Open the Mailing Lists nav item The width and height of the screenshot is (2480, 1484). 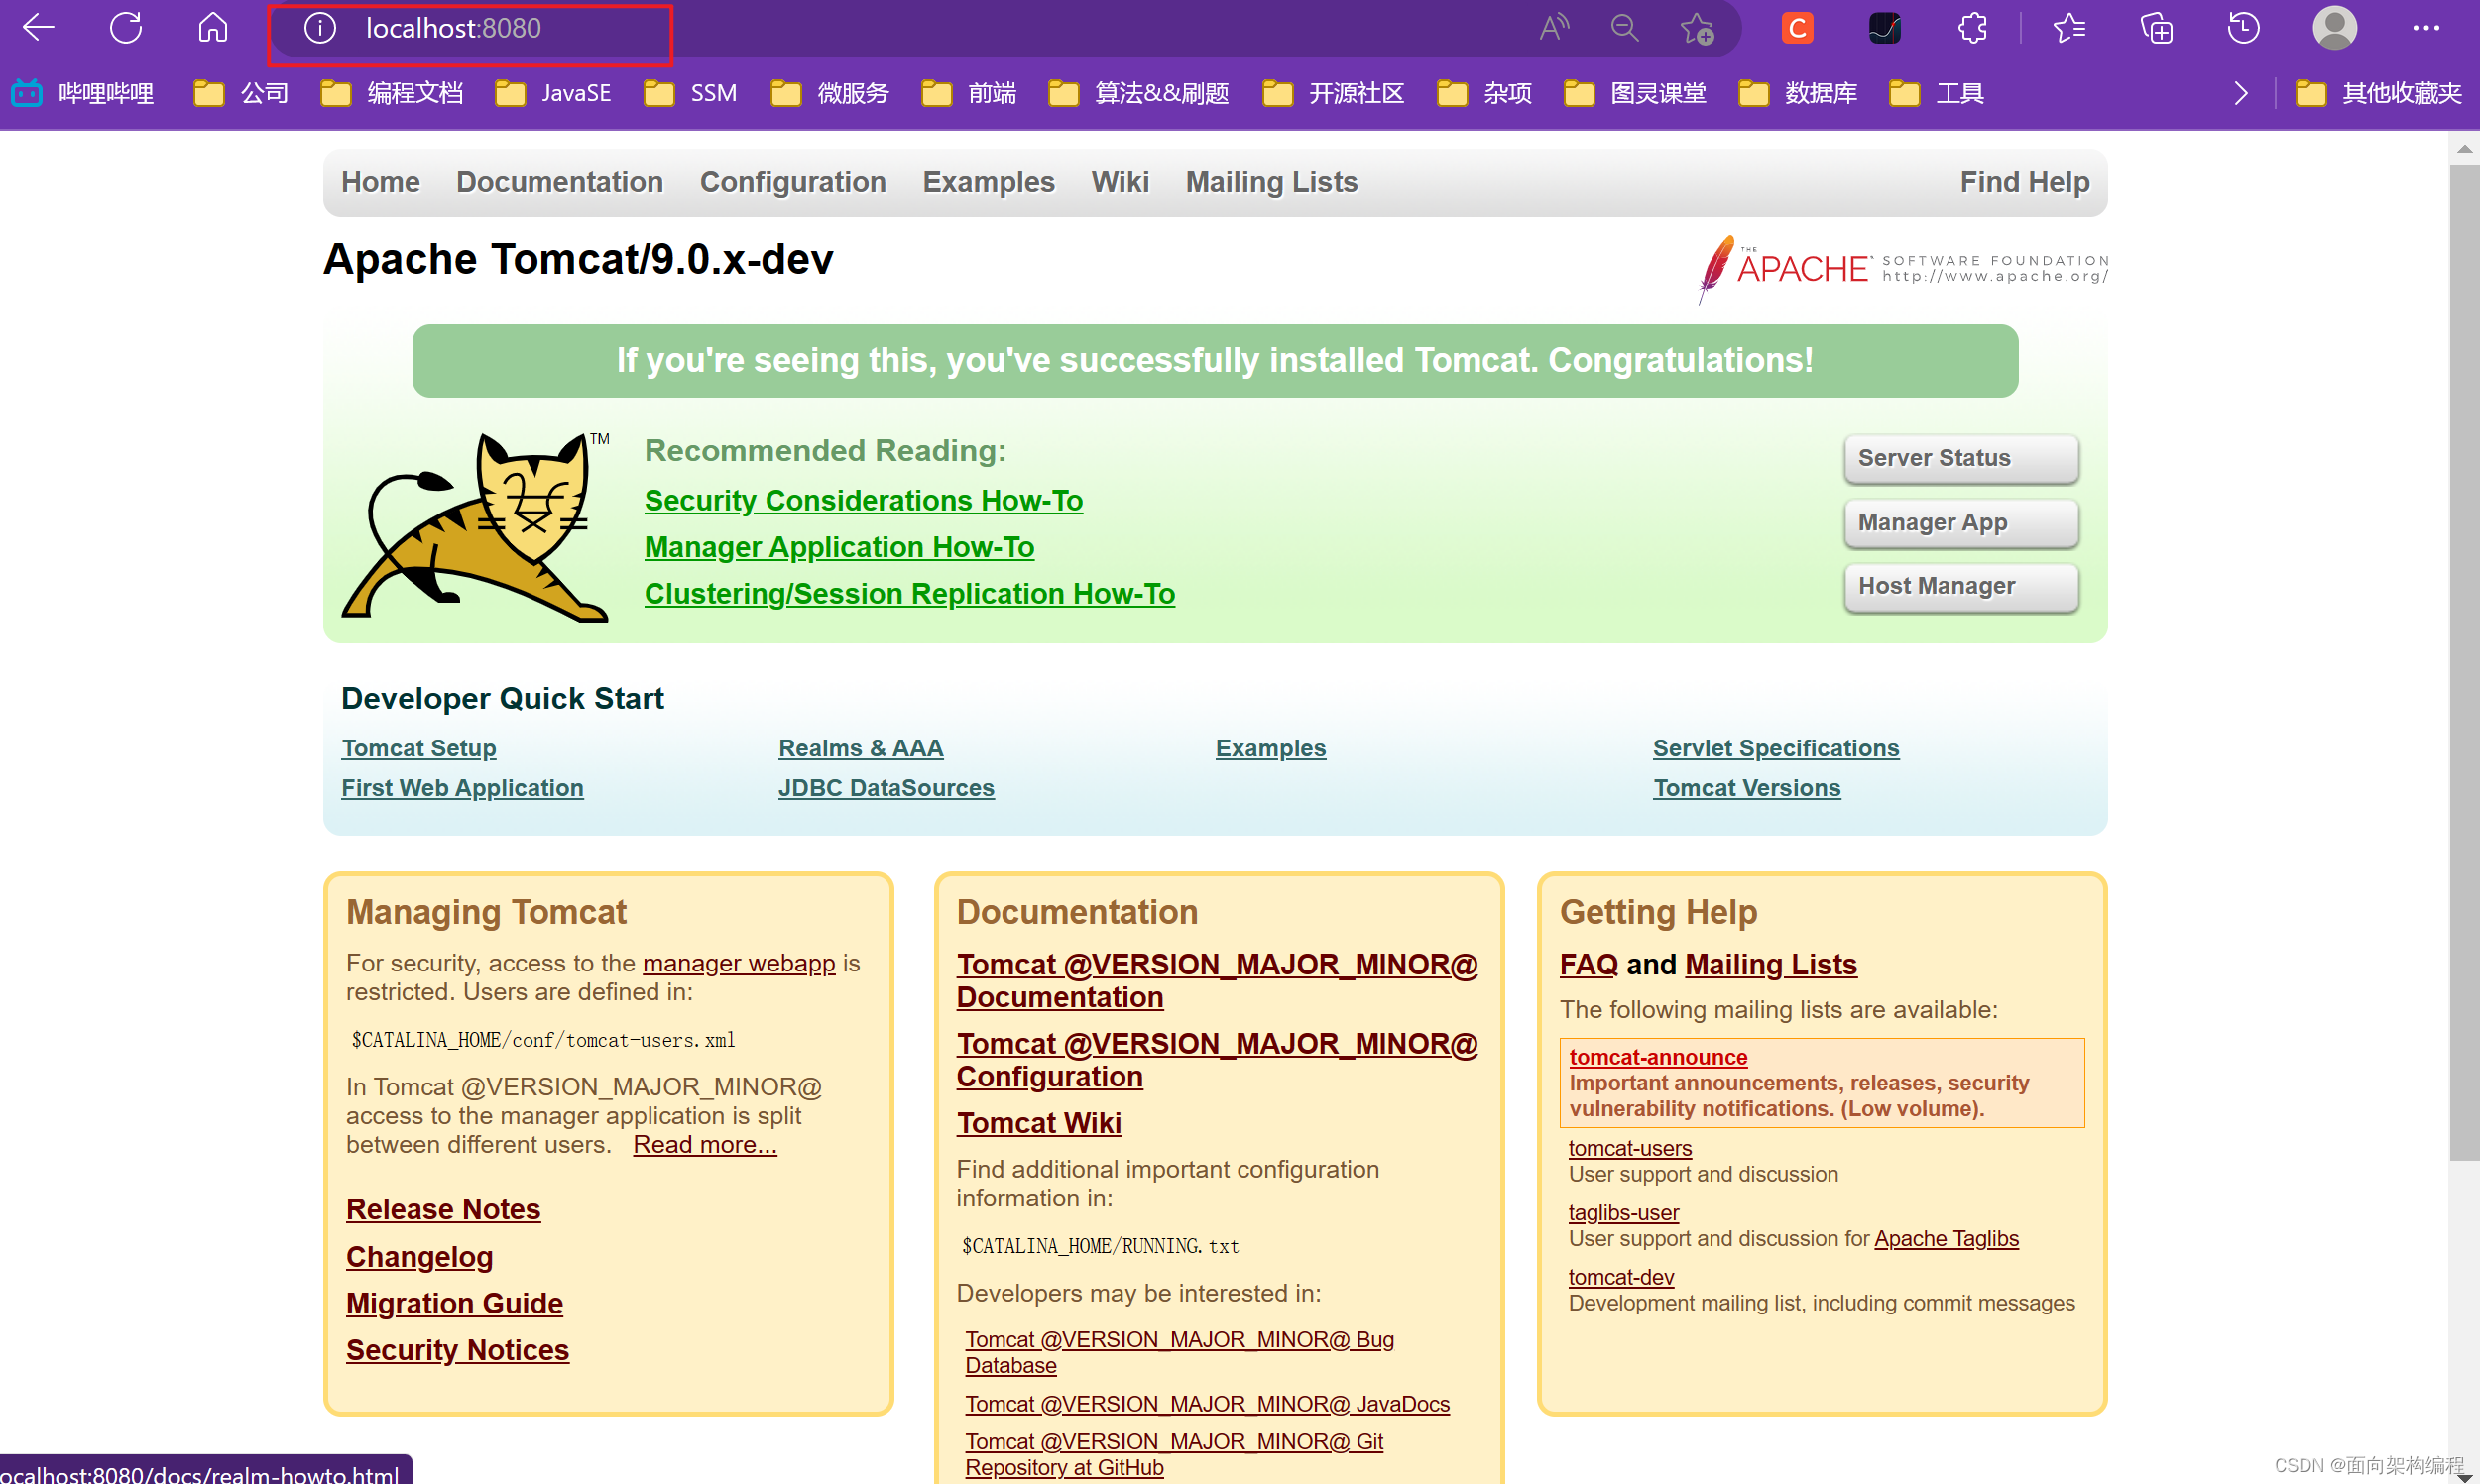coord(1271,183)
